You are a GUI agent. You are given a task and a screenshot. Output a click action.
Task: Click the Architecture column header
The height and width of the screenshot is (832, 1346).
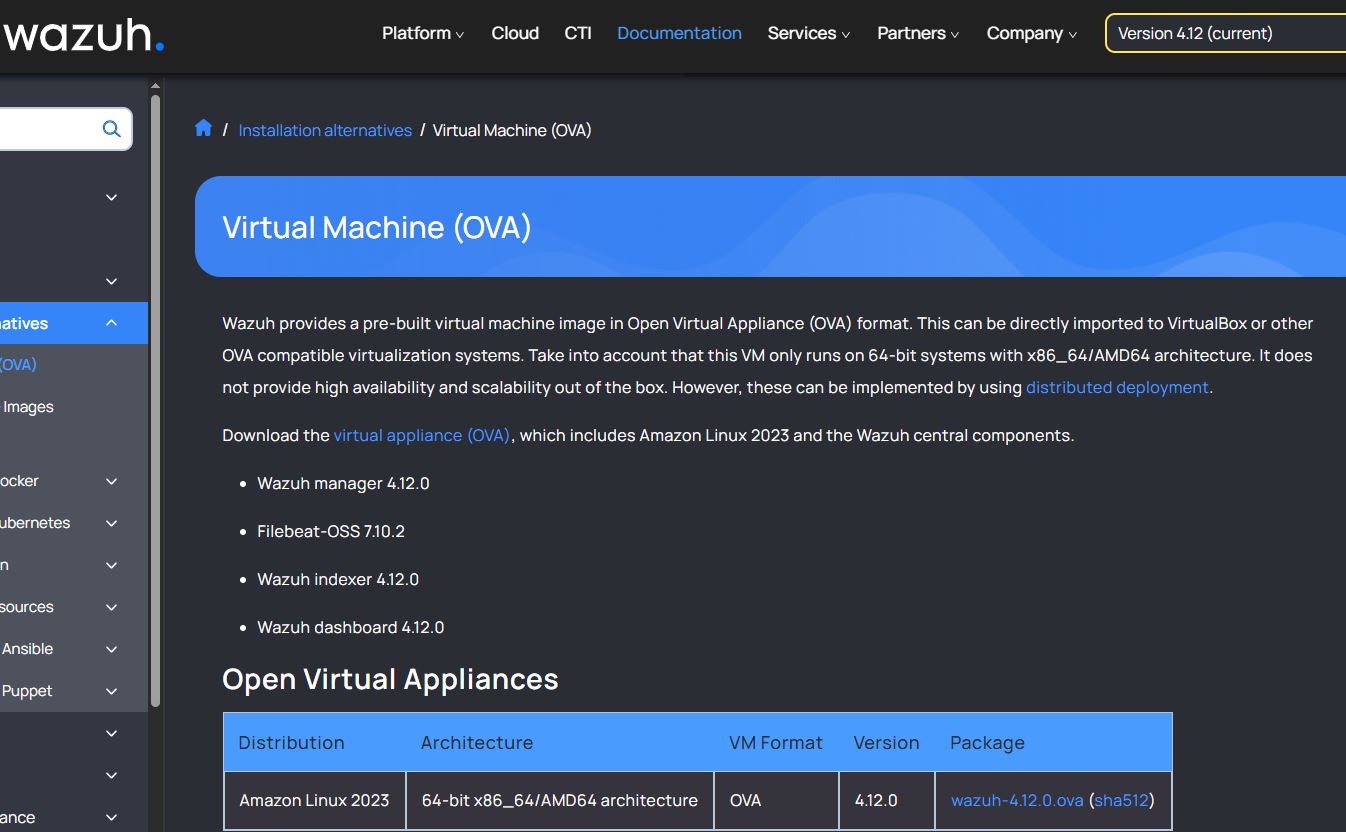[477, 742]
